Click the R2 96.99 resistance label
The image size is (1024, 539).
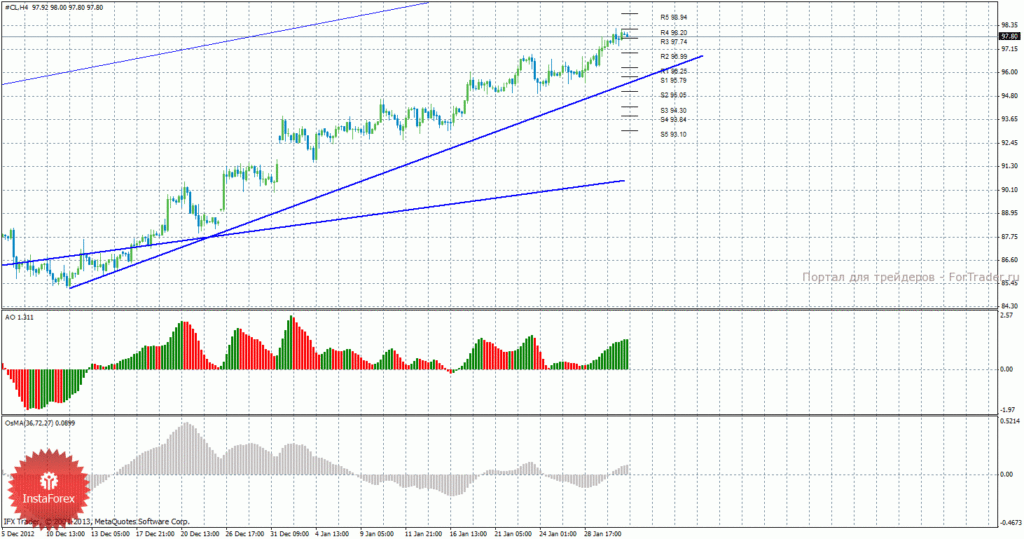click(673, 57)
